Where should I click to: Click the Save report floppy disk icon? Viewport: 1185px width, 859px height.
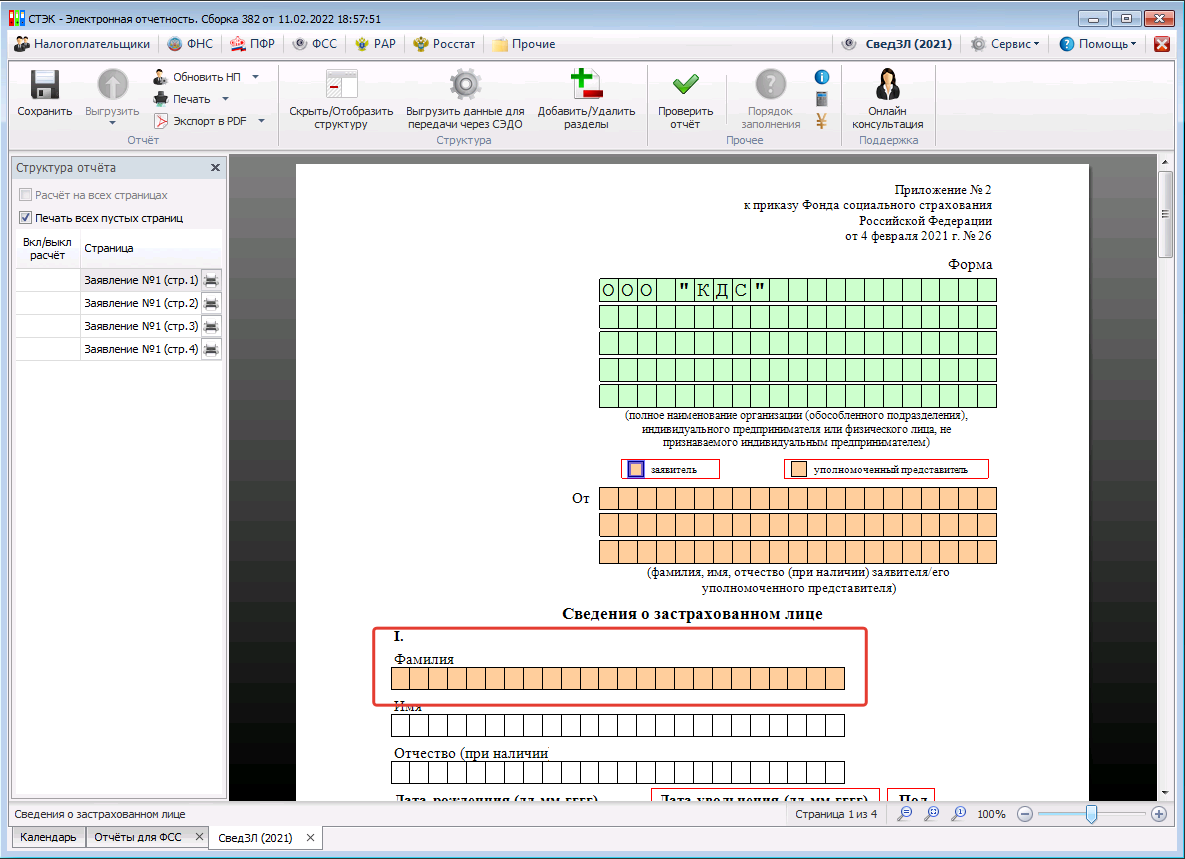44,87
